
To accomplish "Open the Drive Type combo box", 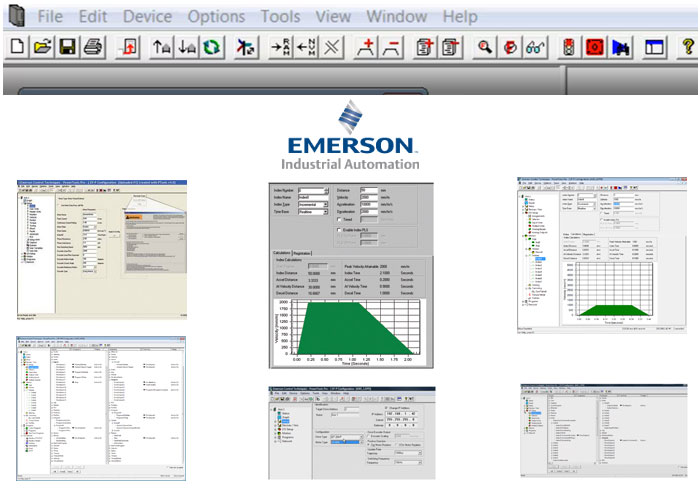I will tap(346, 437).
